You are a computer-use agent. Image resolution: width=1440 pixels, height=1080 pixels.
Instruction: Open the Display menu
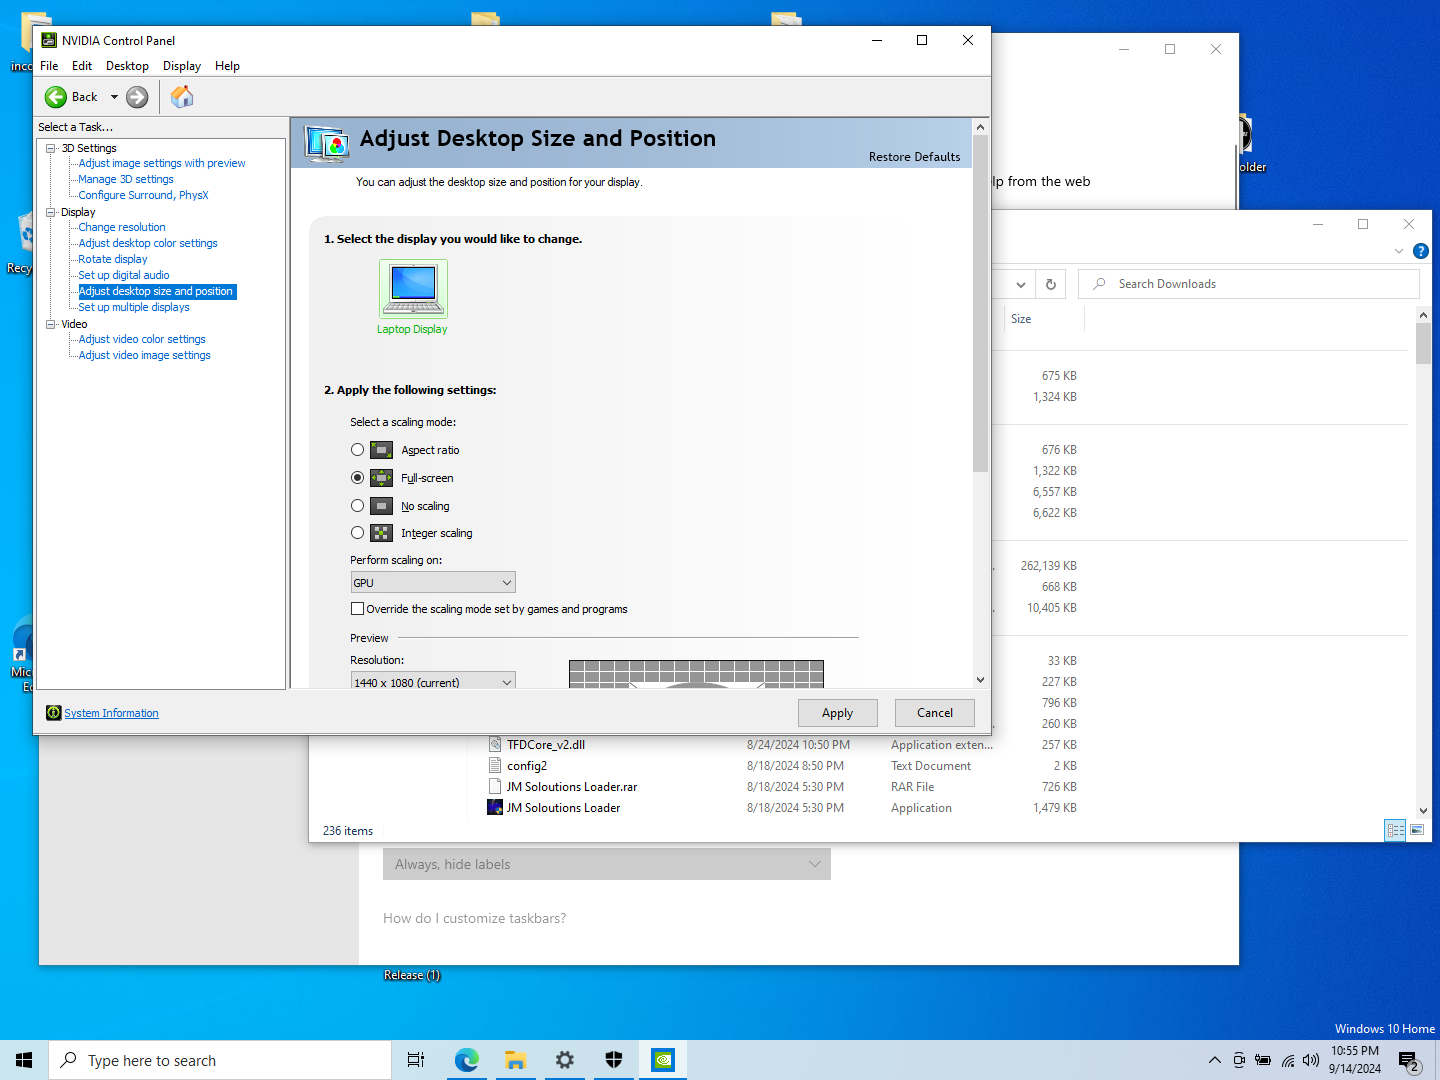point(182,66)
